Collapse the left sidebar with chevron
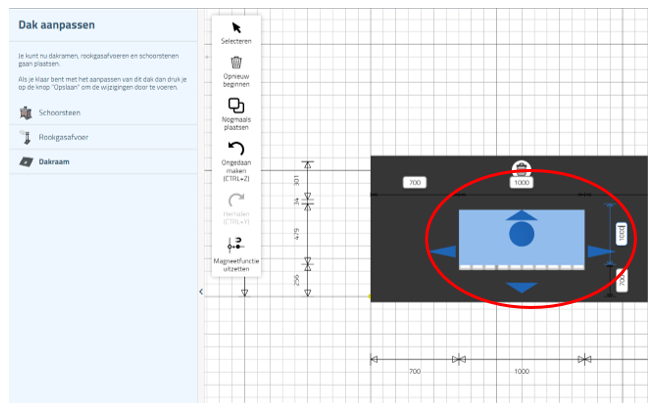 tap(201, 291)
